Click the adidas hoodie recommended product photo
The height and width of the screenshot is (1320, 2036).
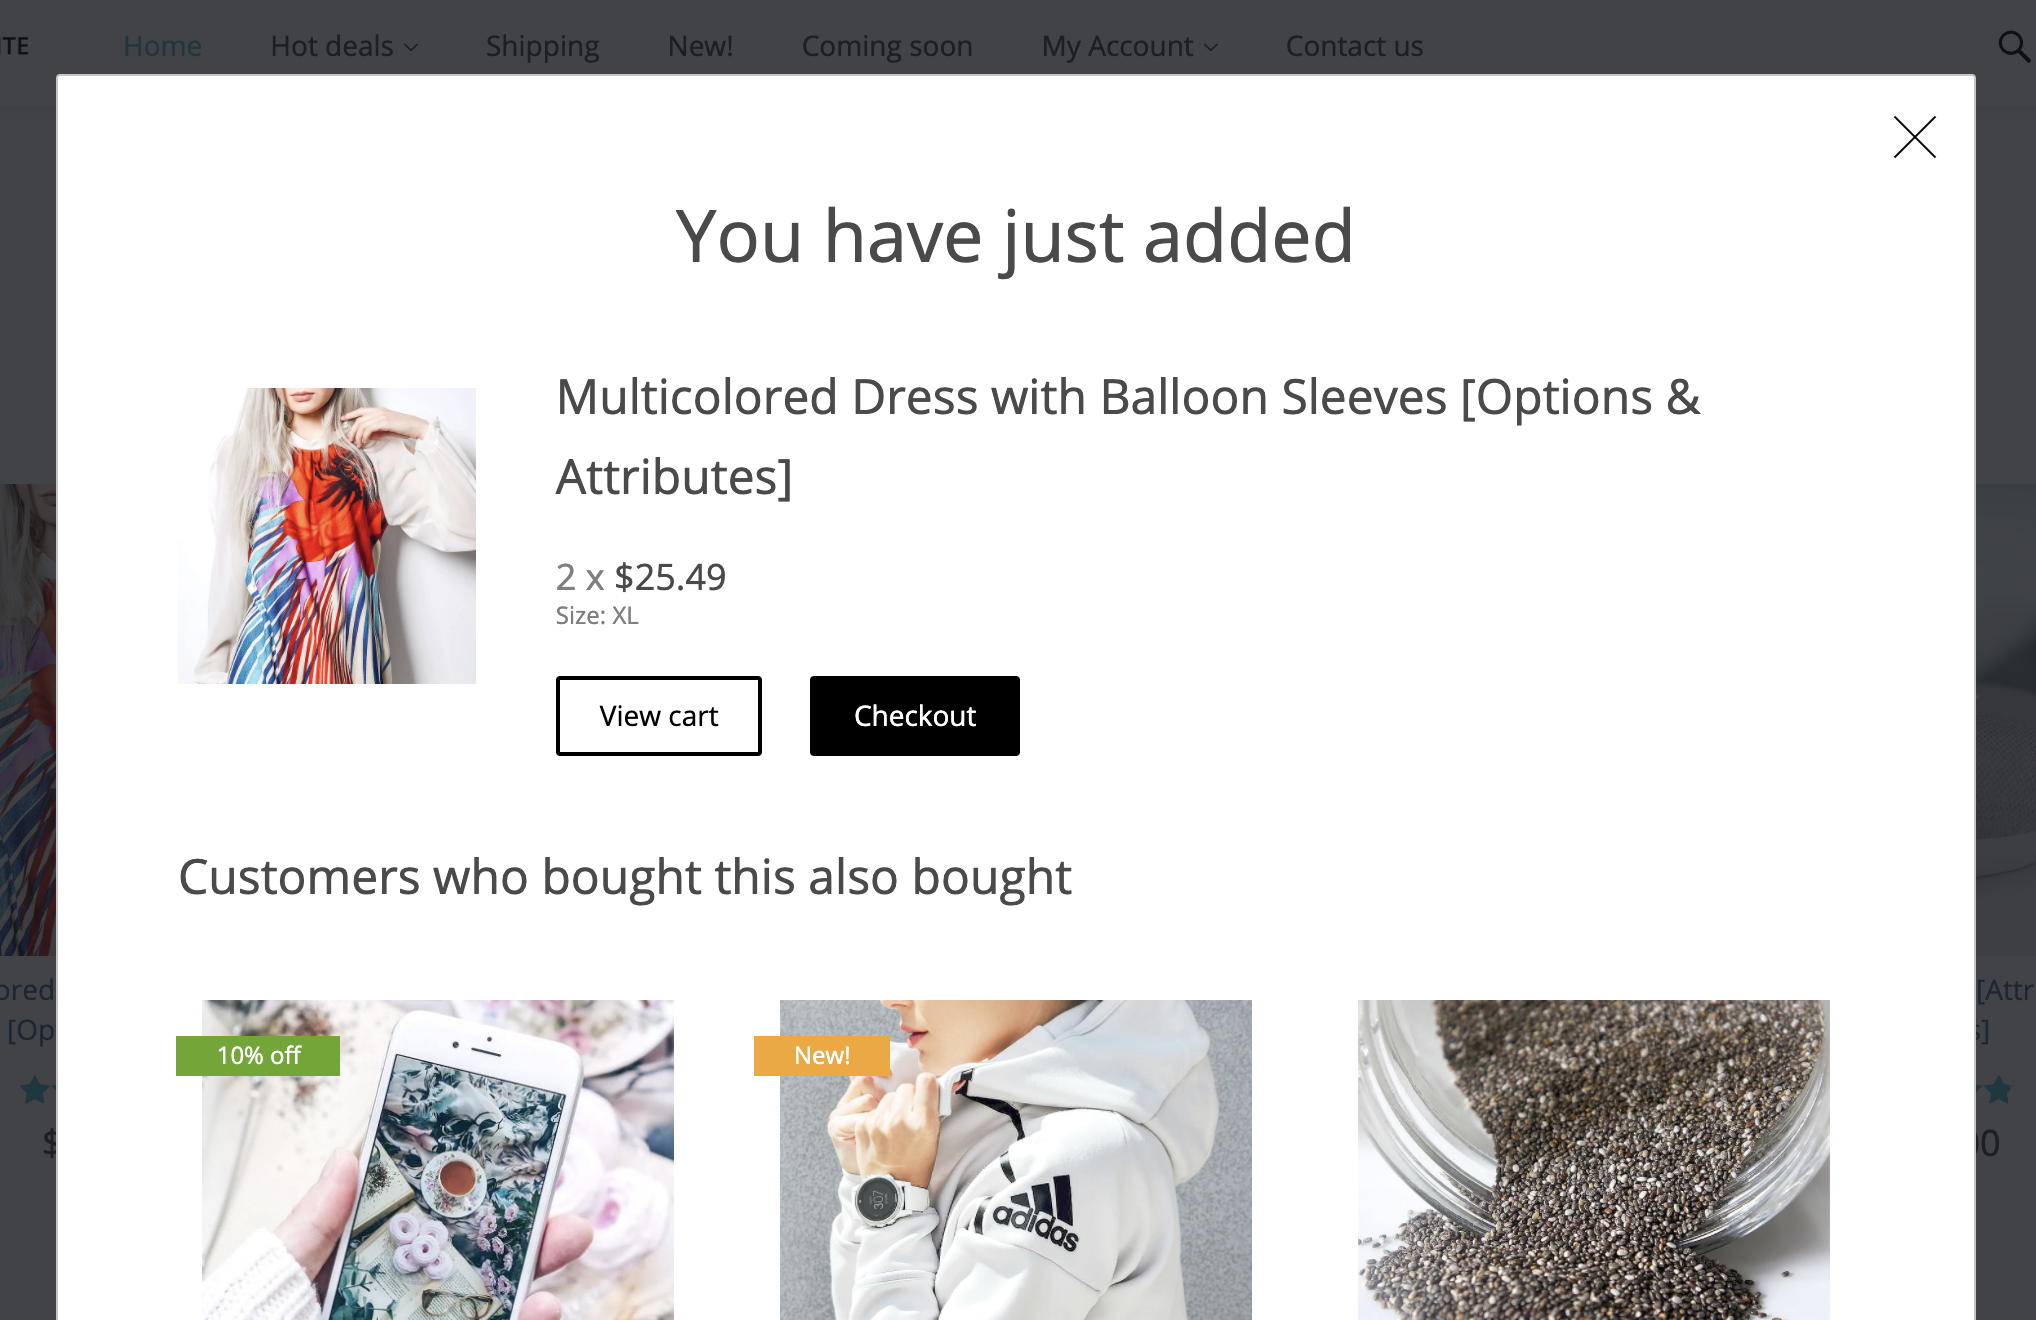pyautogui.click(x=1015, y=1160)
